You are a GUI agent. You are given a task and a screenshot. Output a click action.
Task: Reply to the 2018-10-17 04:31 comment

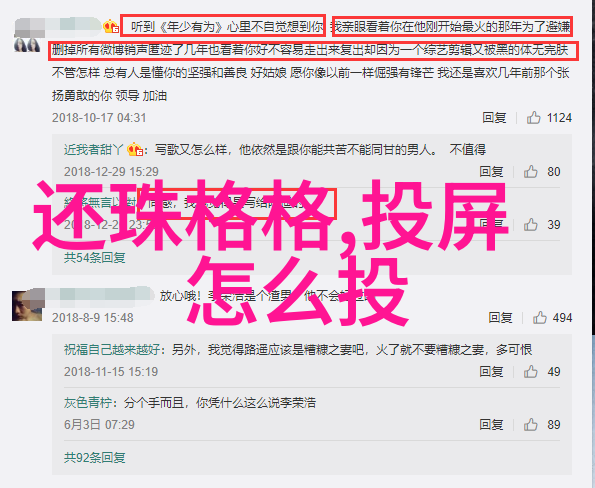point(494,118)
